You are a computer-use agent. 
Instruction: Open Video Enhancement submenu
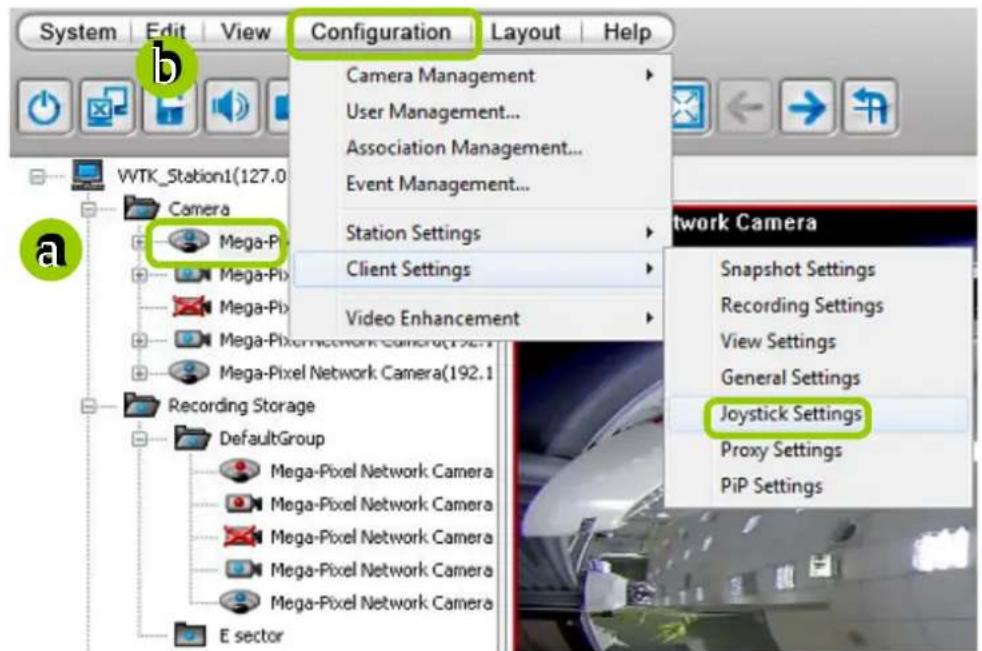(482, 318)
